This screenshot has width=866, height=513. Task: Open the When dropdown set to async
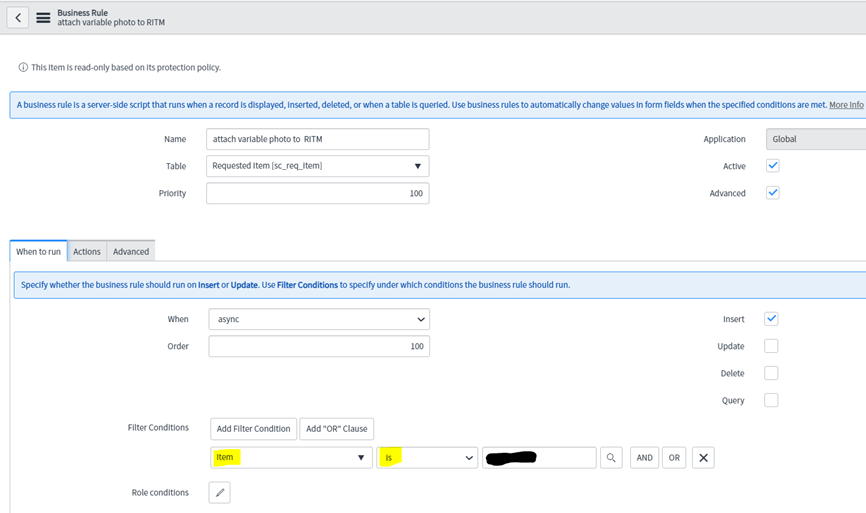(x=319, y=319)
